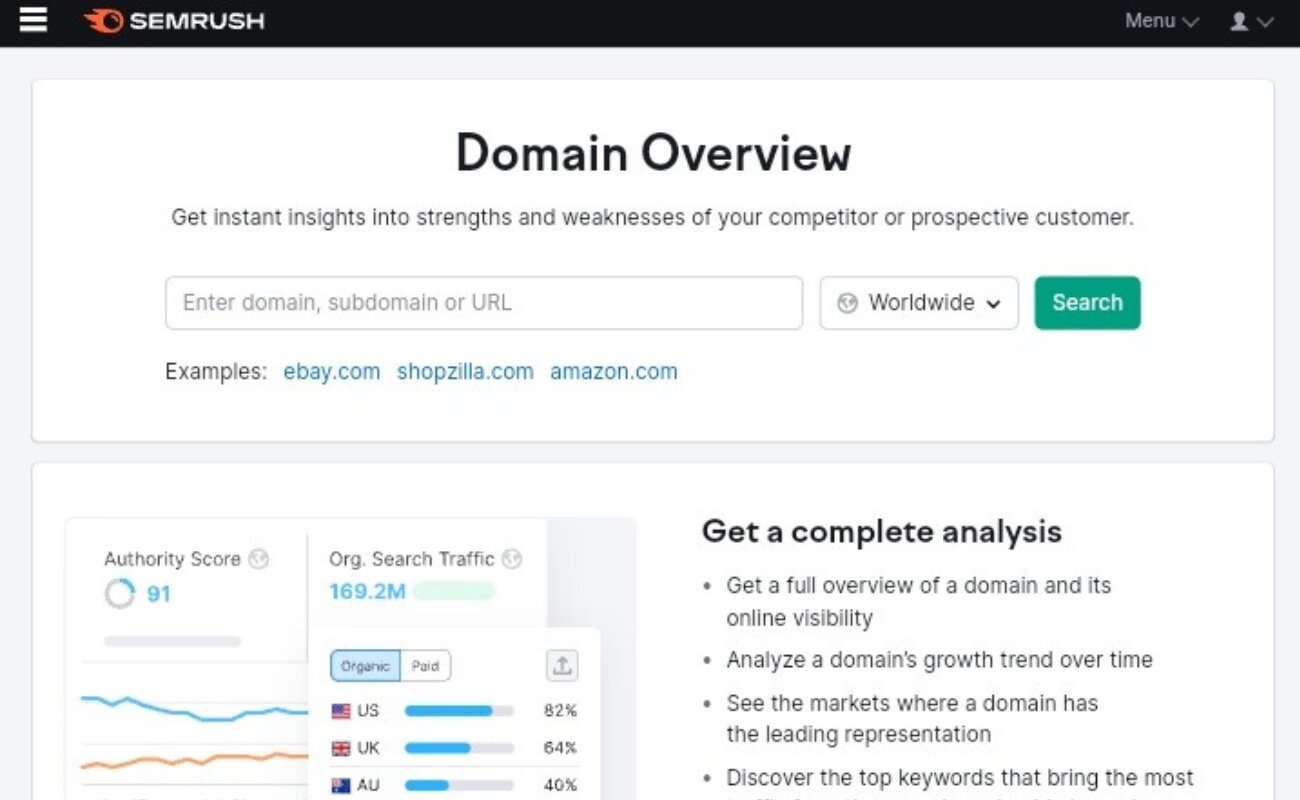Click the Authority Score donut chart
This screenshot has height=800, width=1300.
click(x=119, y=594)
